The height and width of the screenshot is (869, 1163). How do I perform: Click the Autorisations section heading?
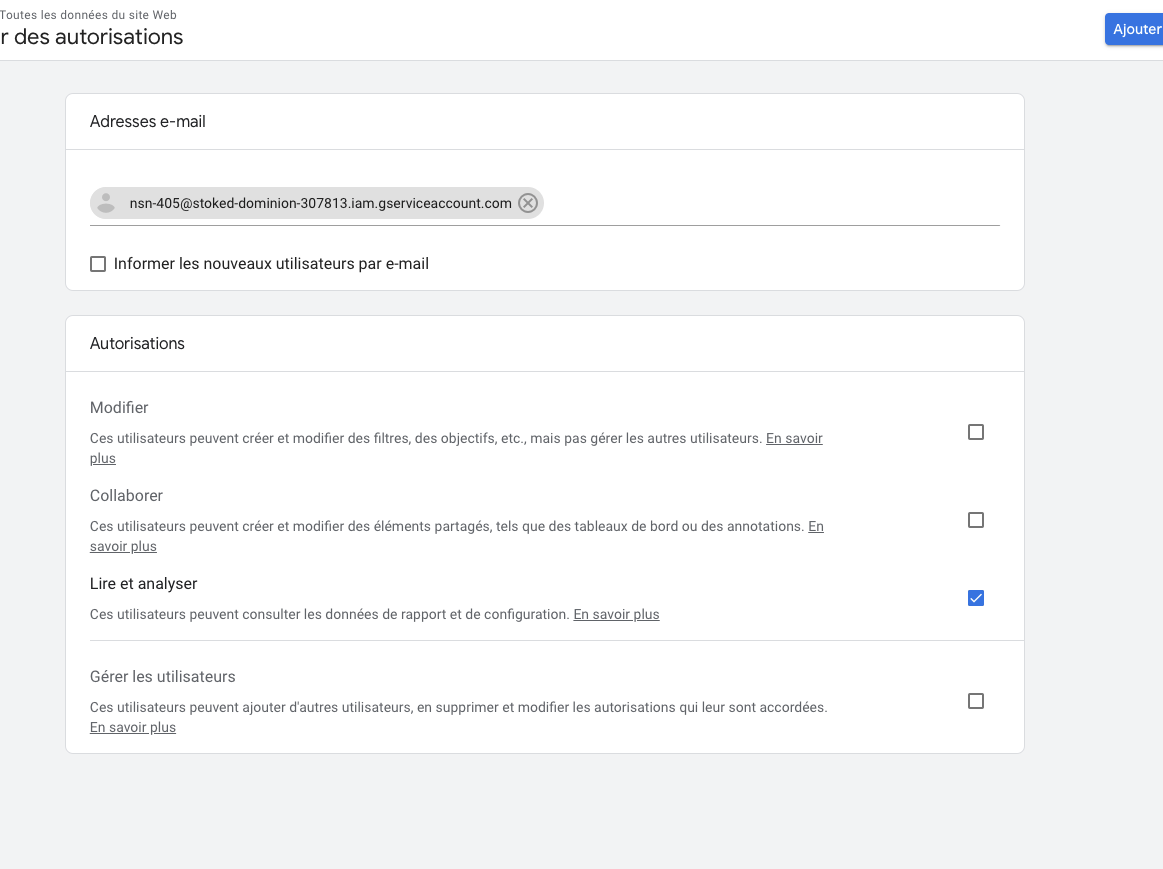point(137,344)
